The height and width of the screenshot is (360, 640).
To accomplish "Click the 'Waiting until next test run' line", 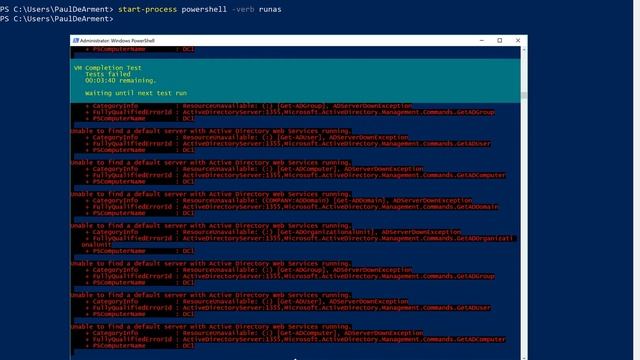I will 136,93.
